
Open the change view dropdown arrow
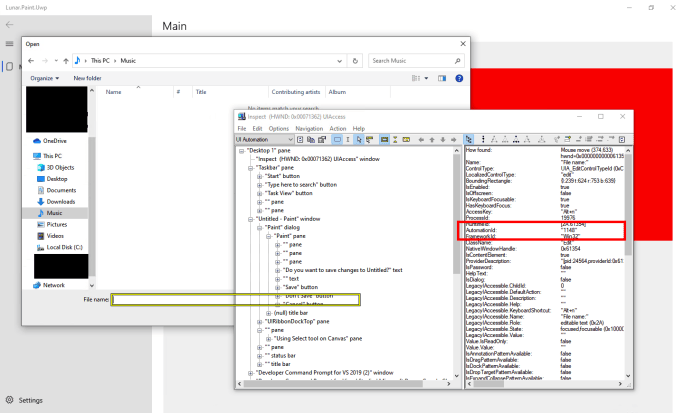point(426,79)
